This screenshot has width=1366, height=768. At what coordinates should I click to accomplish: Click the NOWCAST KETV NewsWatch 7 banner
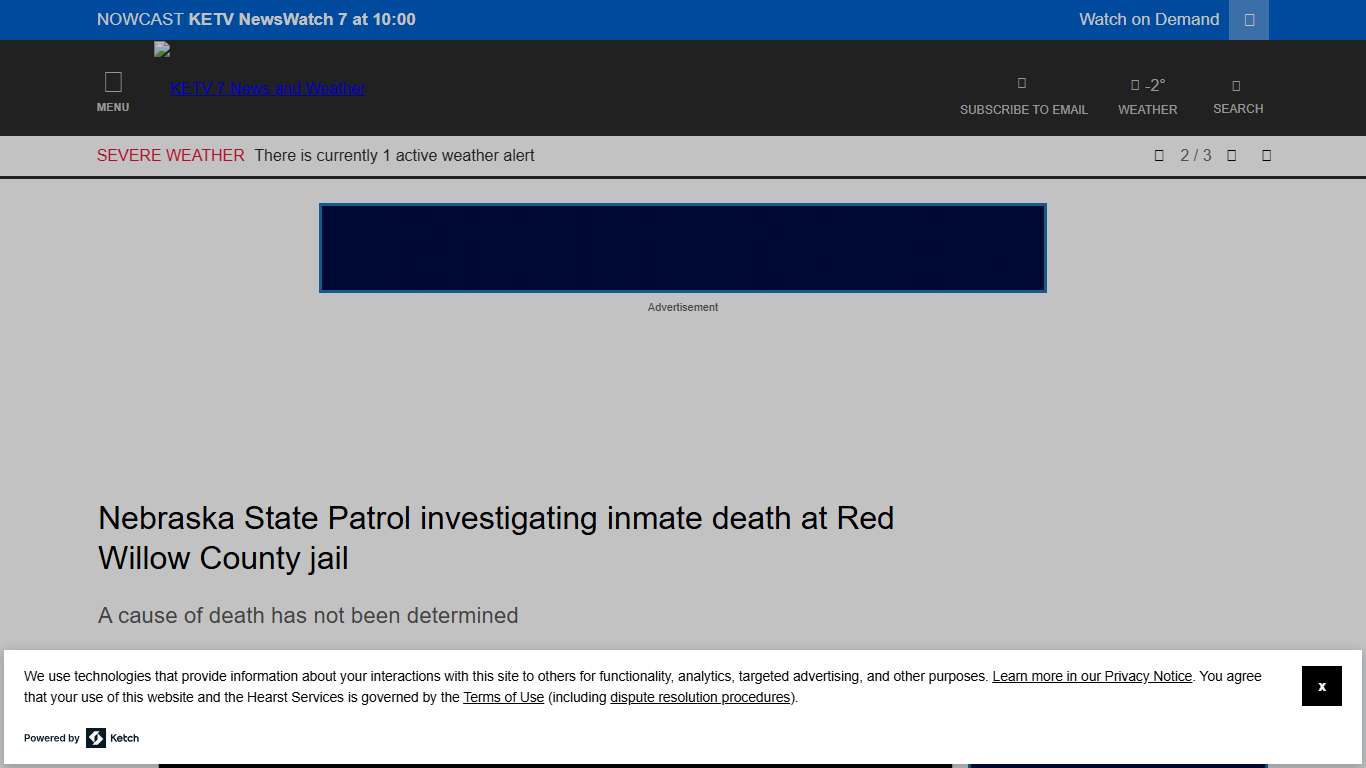pyautogui.click(x=256, y=19)
